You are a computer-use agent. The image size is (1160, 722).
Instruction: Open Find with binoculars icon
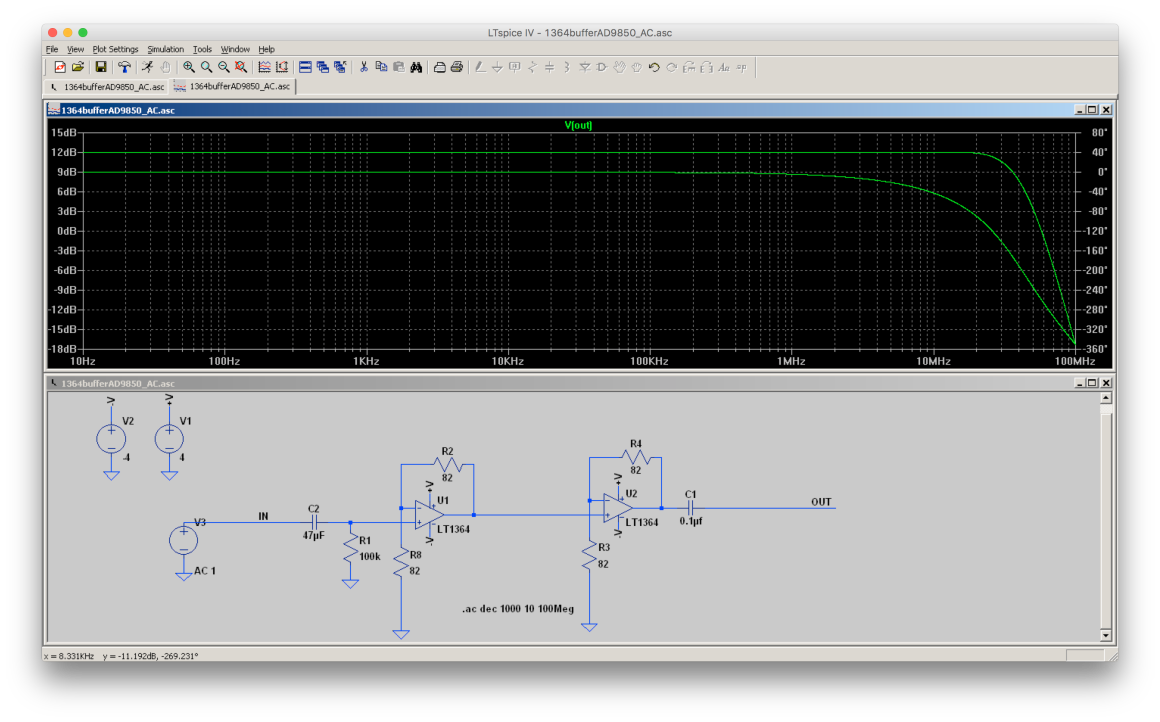coord(417,67)
